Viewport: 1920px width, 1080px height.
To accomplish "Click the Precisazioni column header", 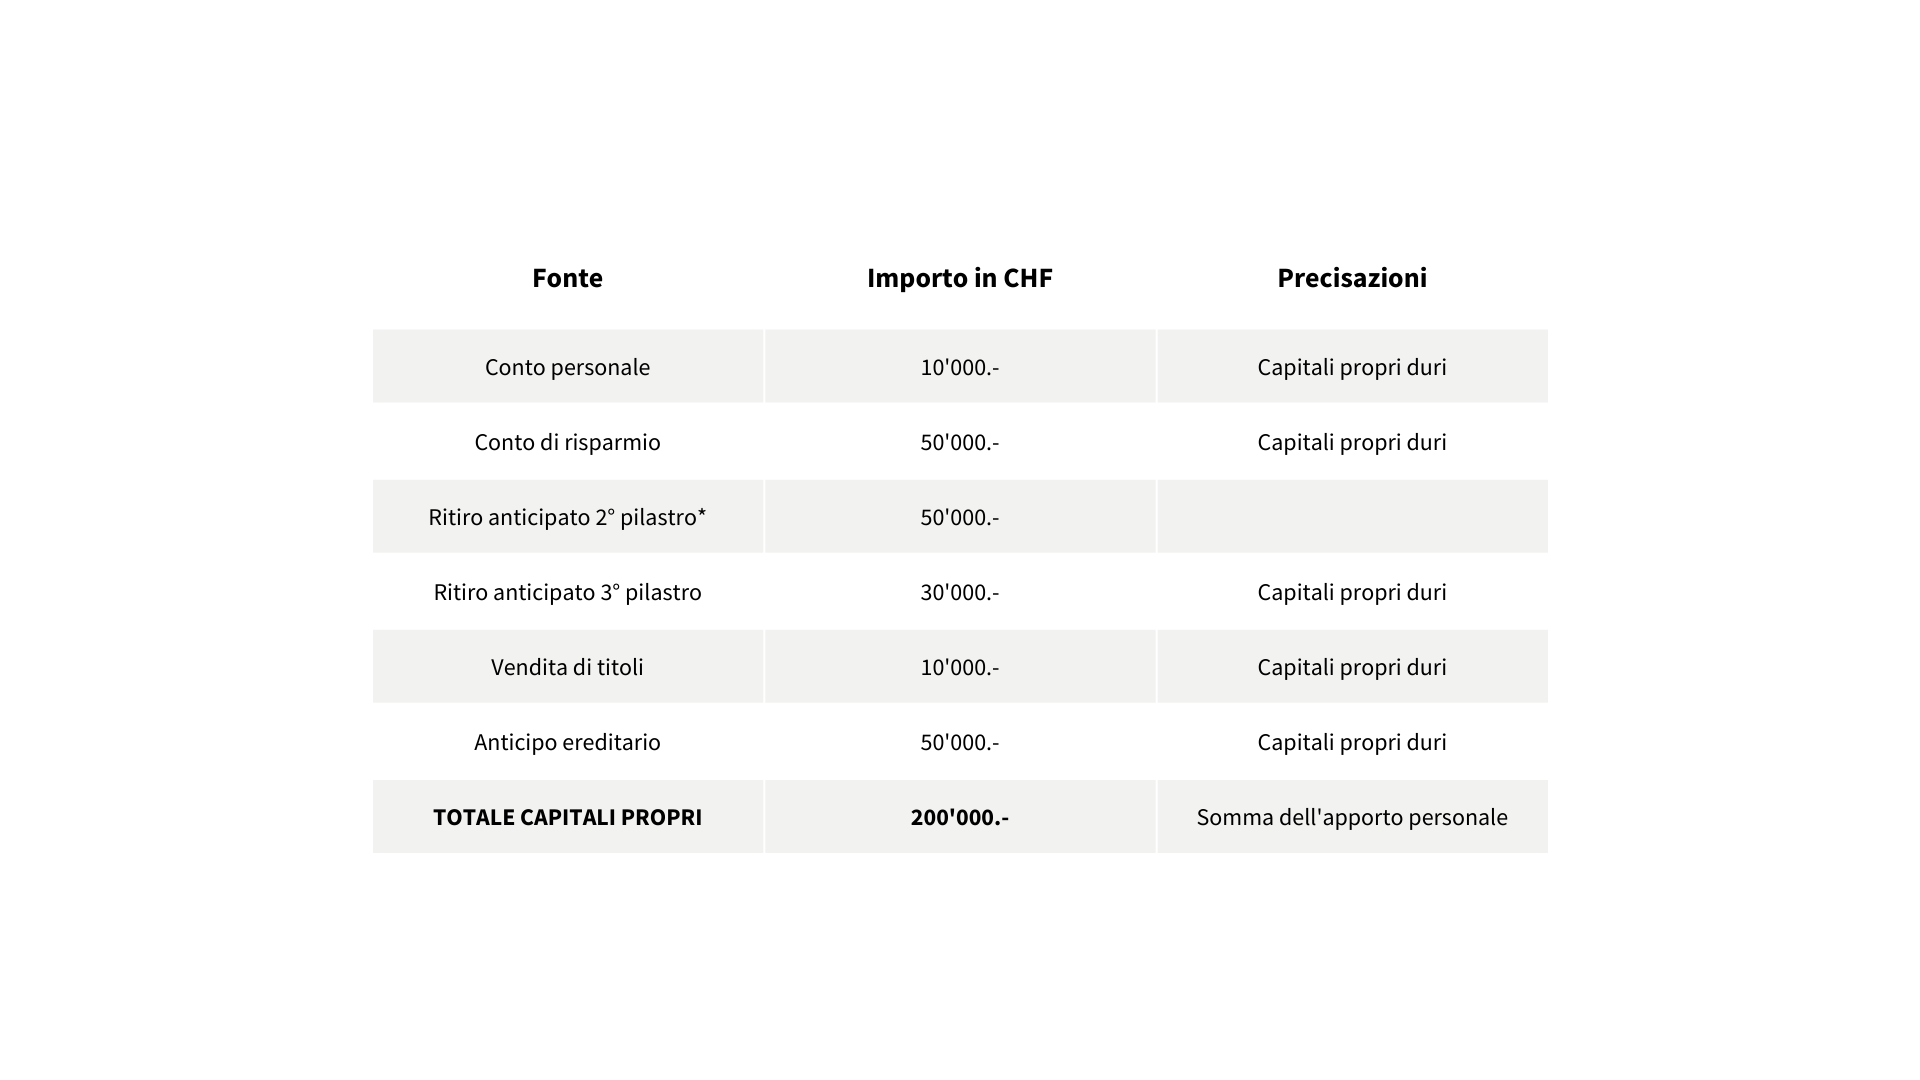I will (x=1351, y=278).
